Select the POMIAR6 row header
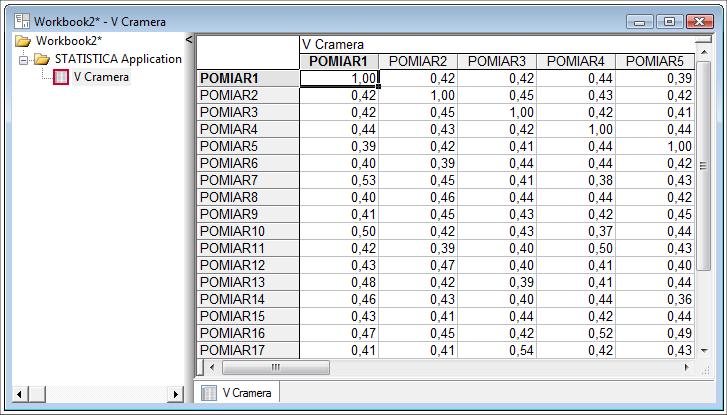727x415 pixels. [248, 163]
